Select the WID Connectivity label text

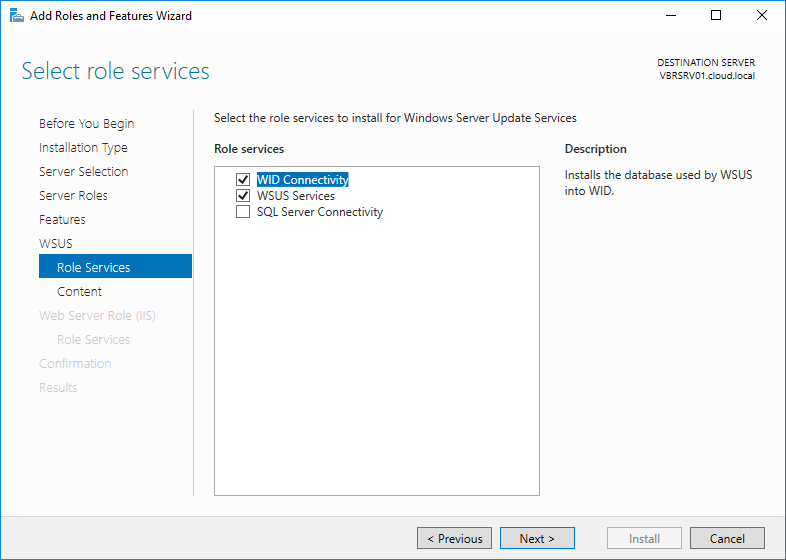302,180
